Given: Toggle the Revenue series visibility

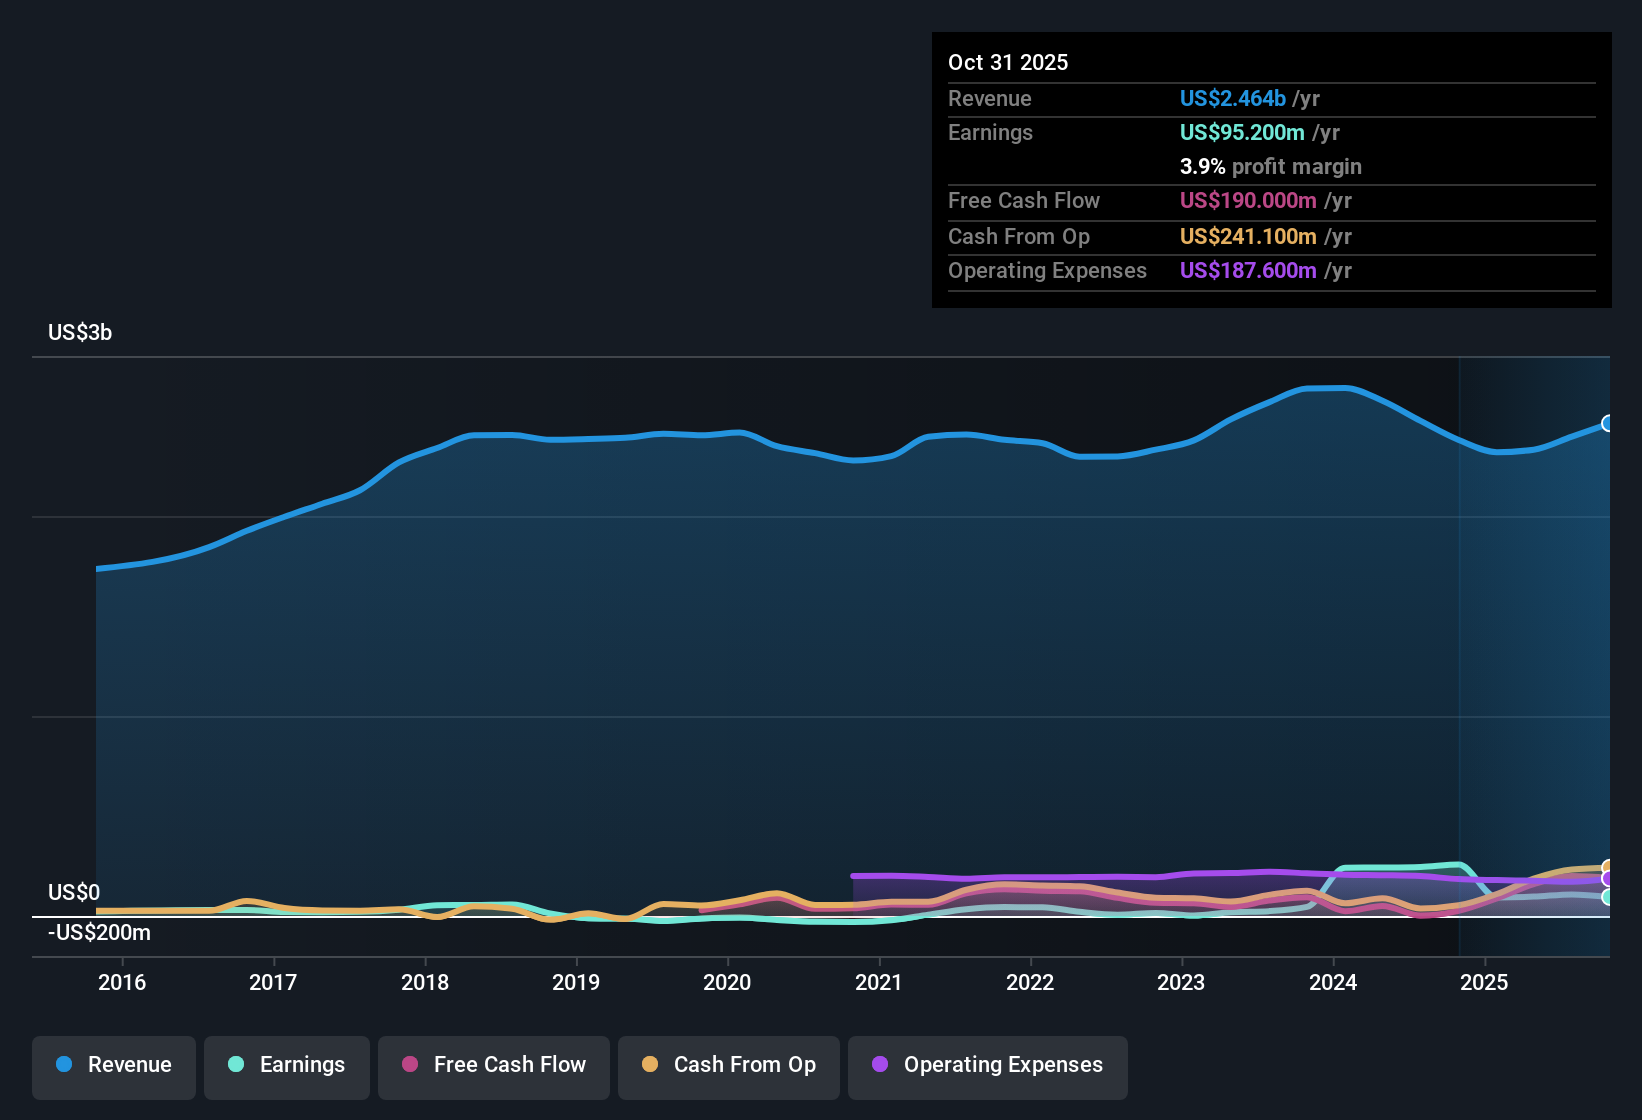Looking at the screenshot, I should [113, 1065].
